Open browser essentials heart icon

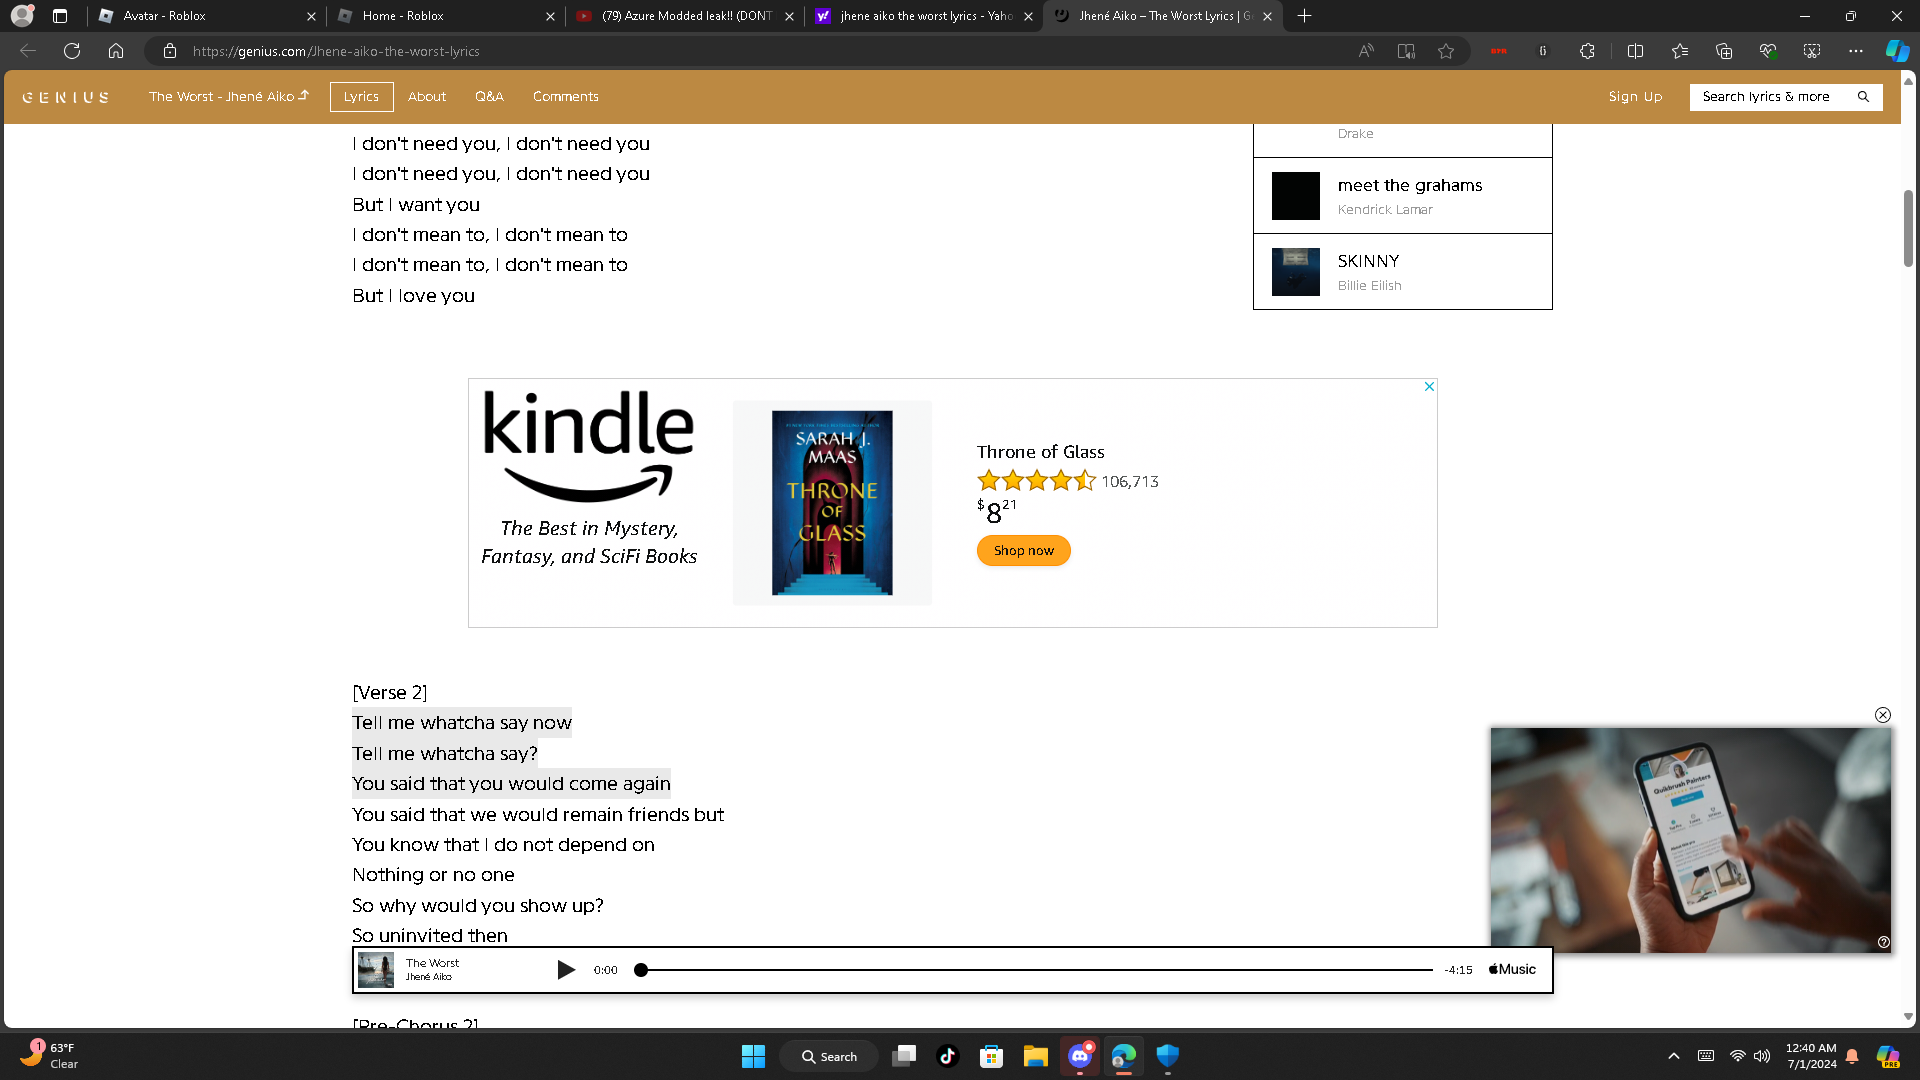[x=1768, y=51]
